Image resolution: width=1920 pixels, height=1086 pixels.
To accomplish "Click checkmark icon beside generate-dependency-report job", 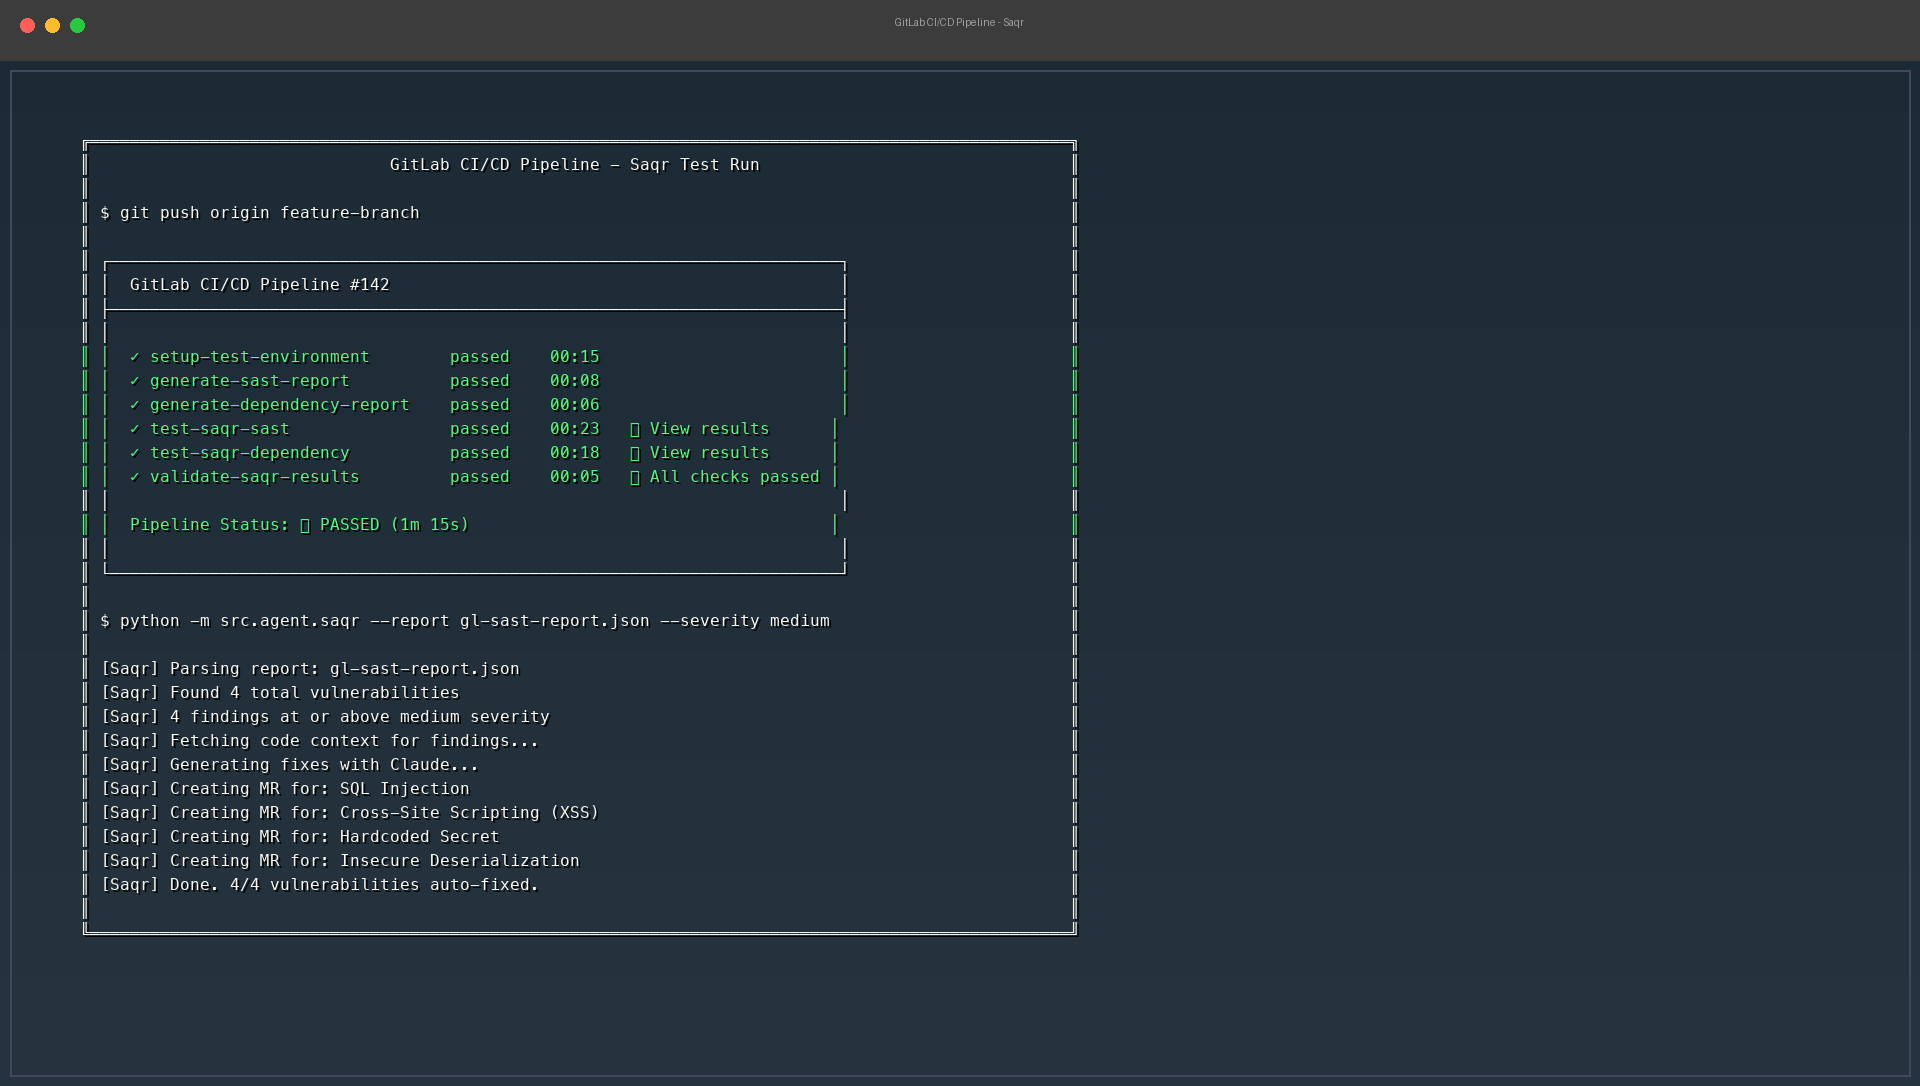I will point(135,405).
